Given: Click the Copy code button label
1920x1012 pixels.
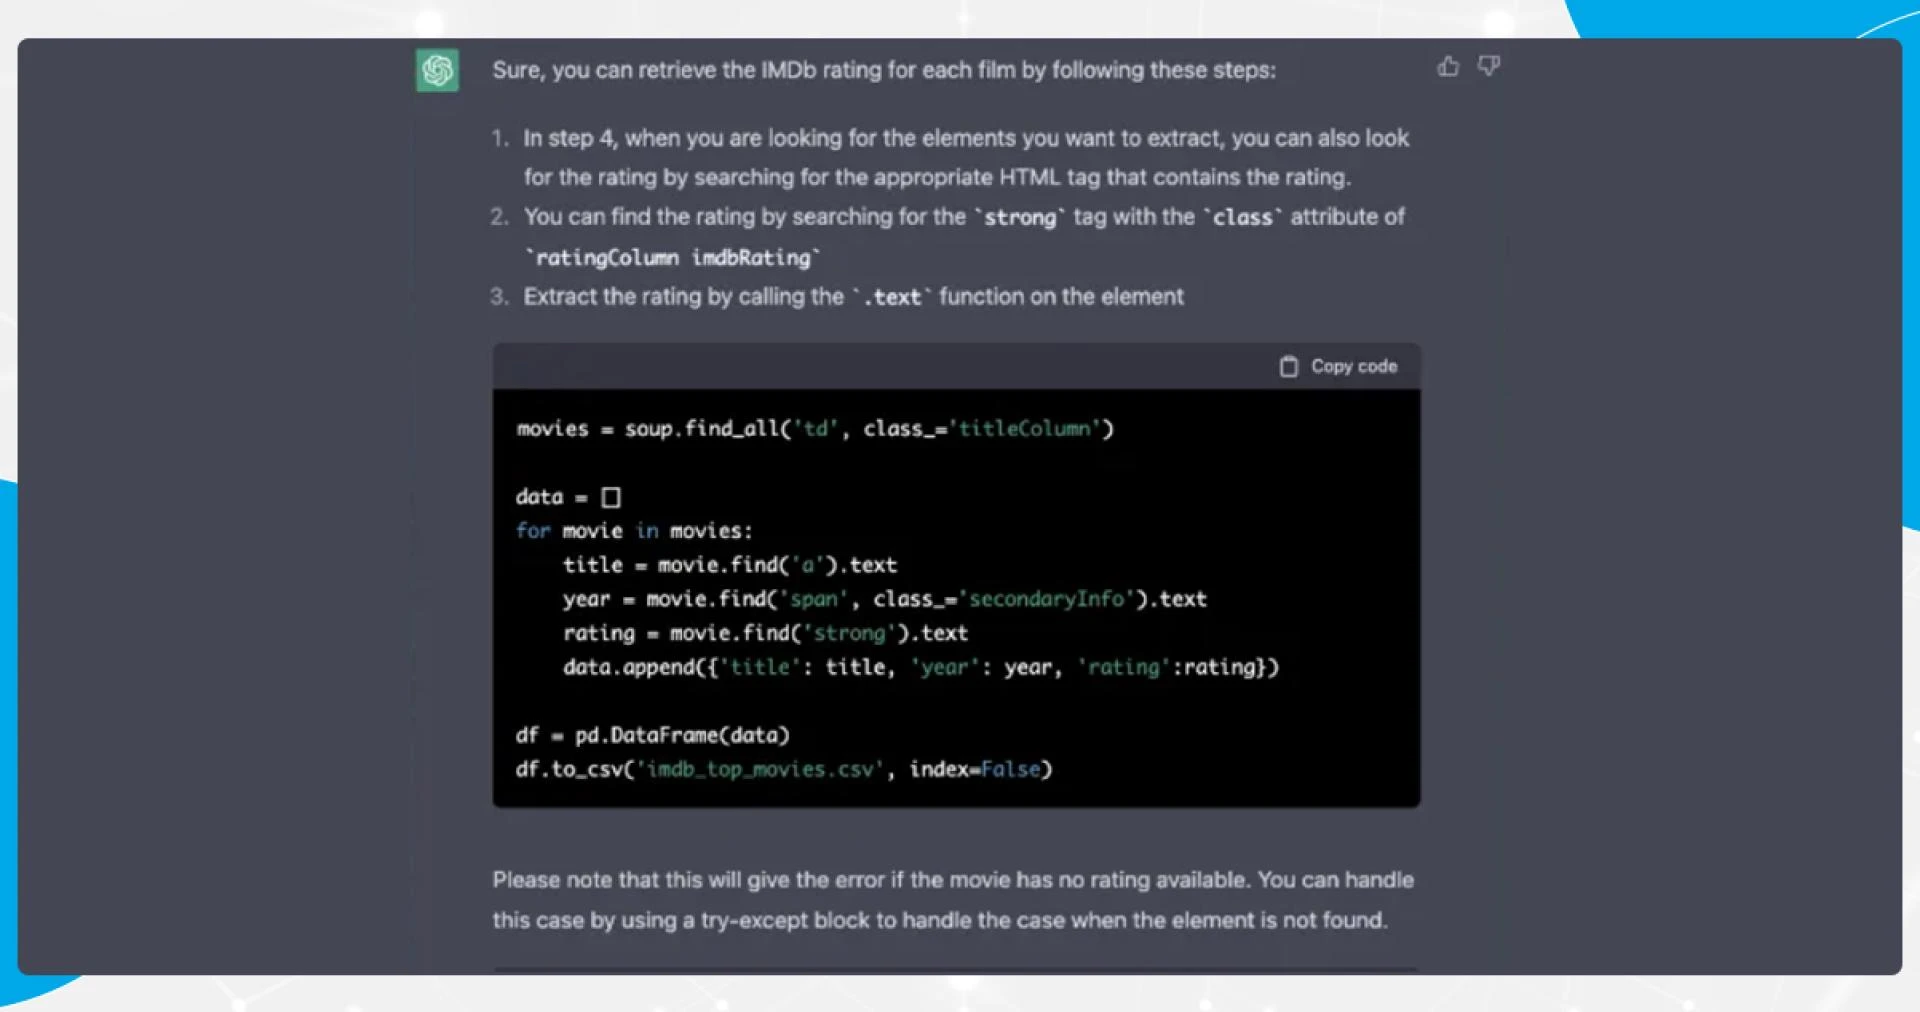Looking at the screenshot, I should 1354,367.
